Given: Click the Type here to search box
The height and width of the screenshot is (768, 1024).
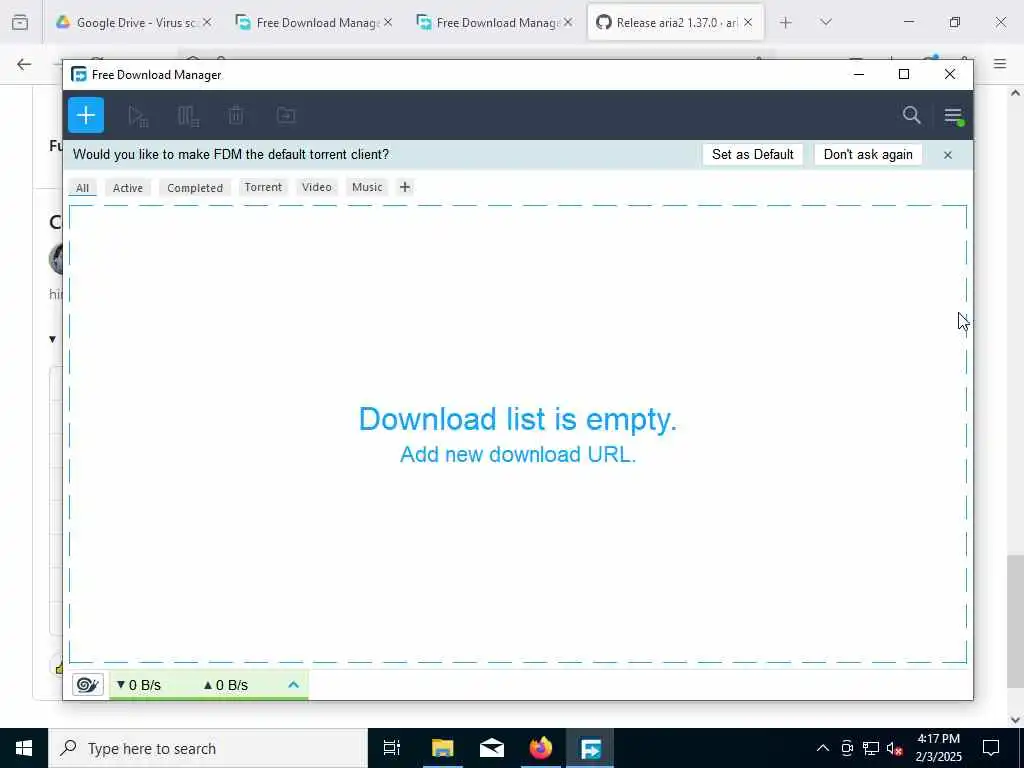Looking at the screenshot, I should click(x=208, y=748).
